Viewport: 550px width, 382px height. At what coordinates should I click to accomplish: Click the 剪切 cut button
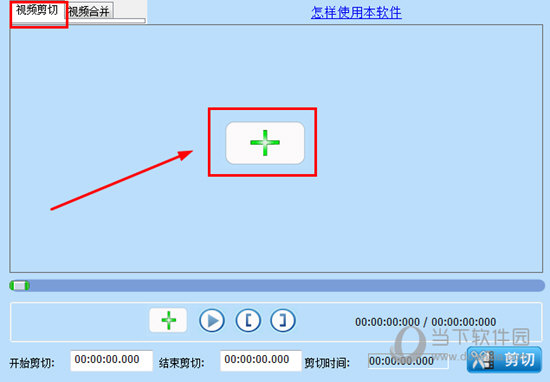(x=504, y=360)
